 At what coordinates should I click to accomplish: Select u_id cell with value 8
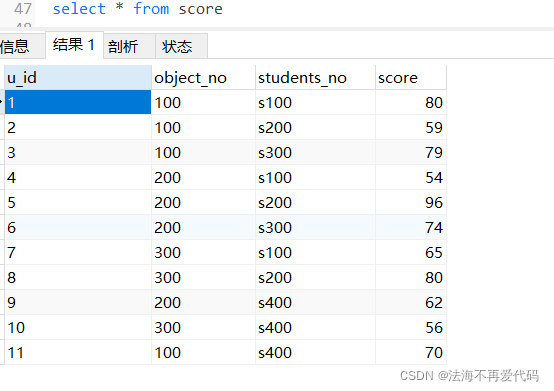(x=78, y=278)
